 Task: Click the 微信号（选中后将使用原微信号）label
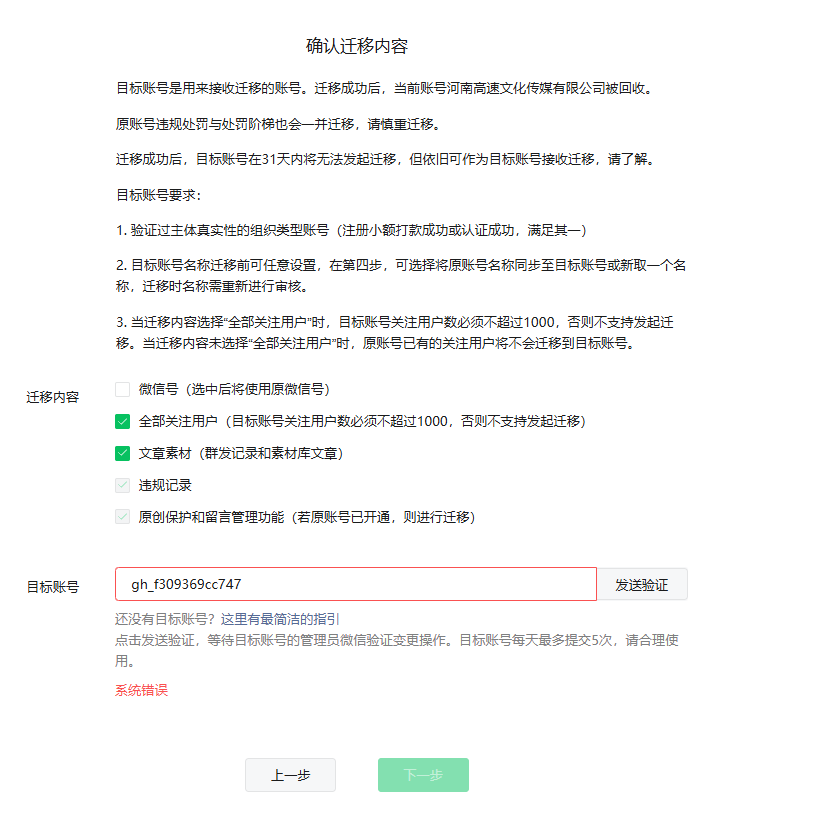234,389
